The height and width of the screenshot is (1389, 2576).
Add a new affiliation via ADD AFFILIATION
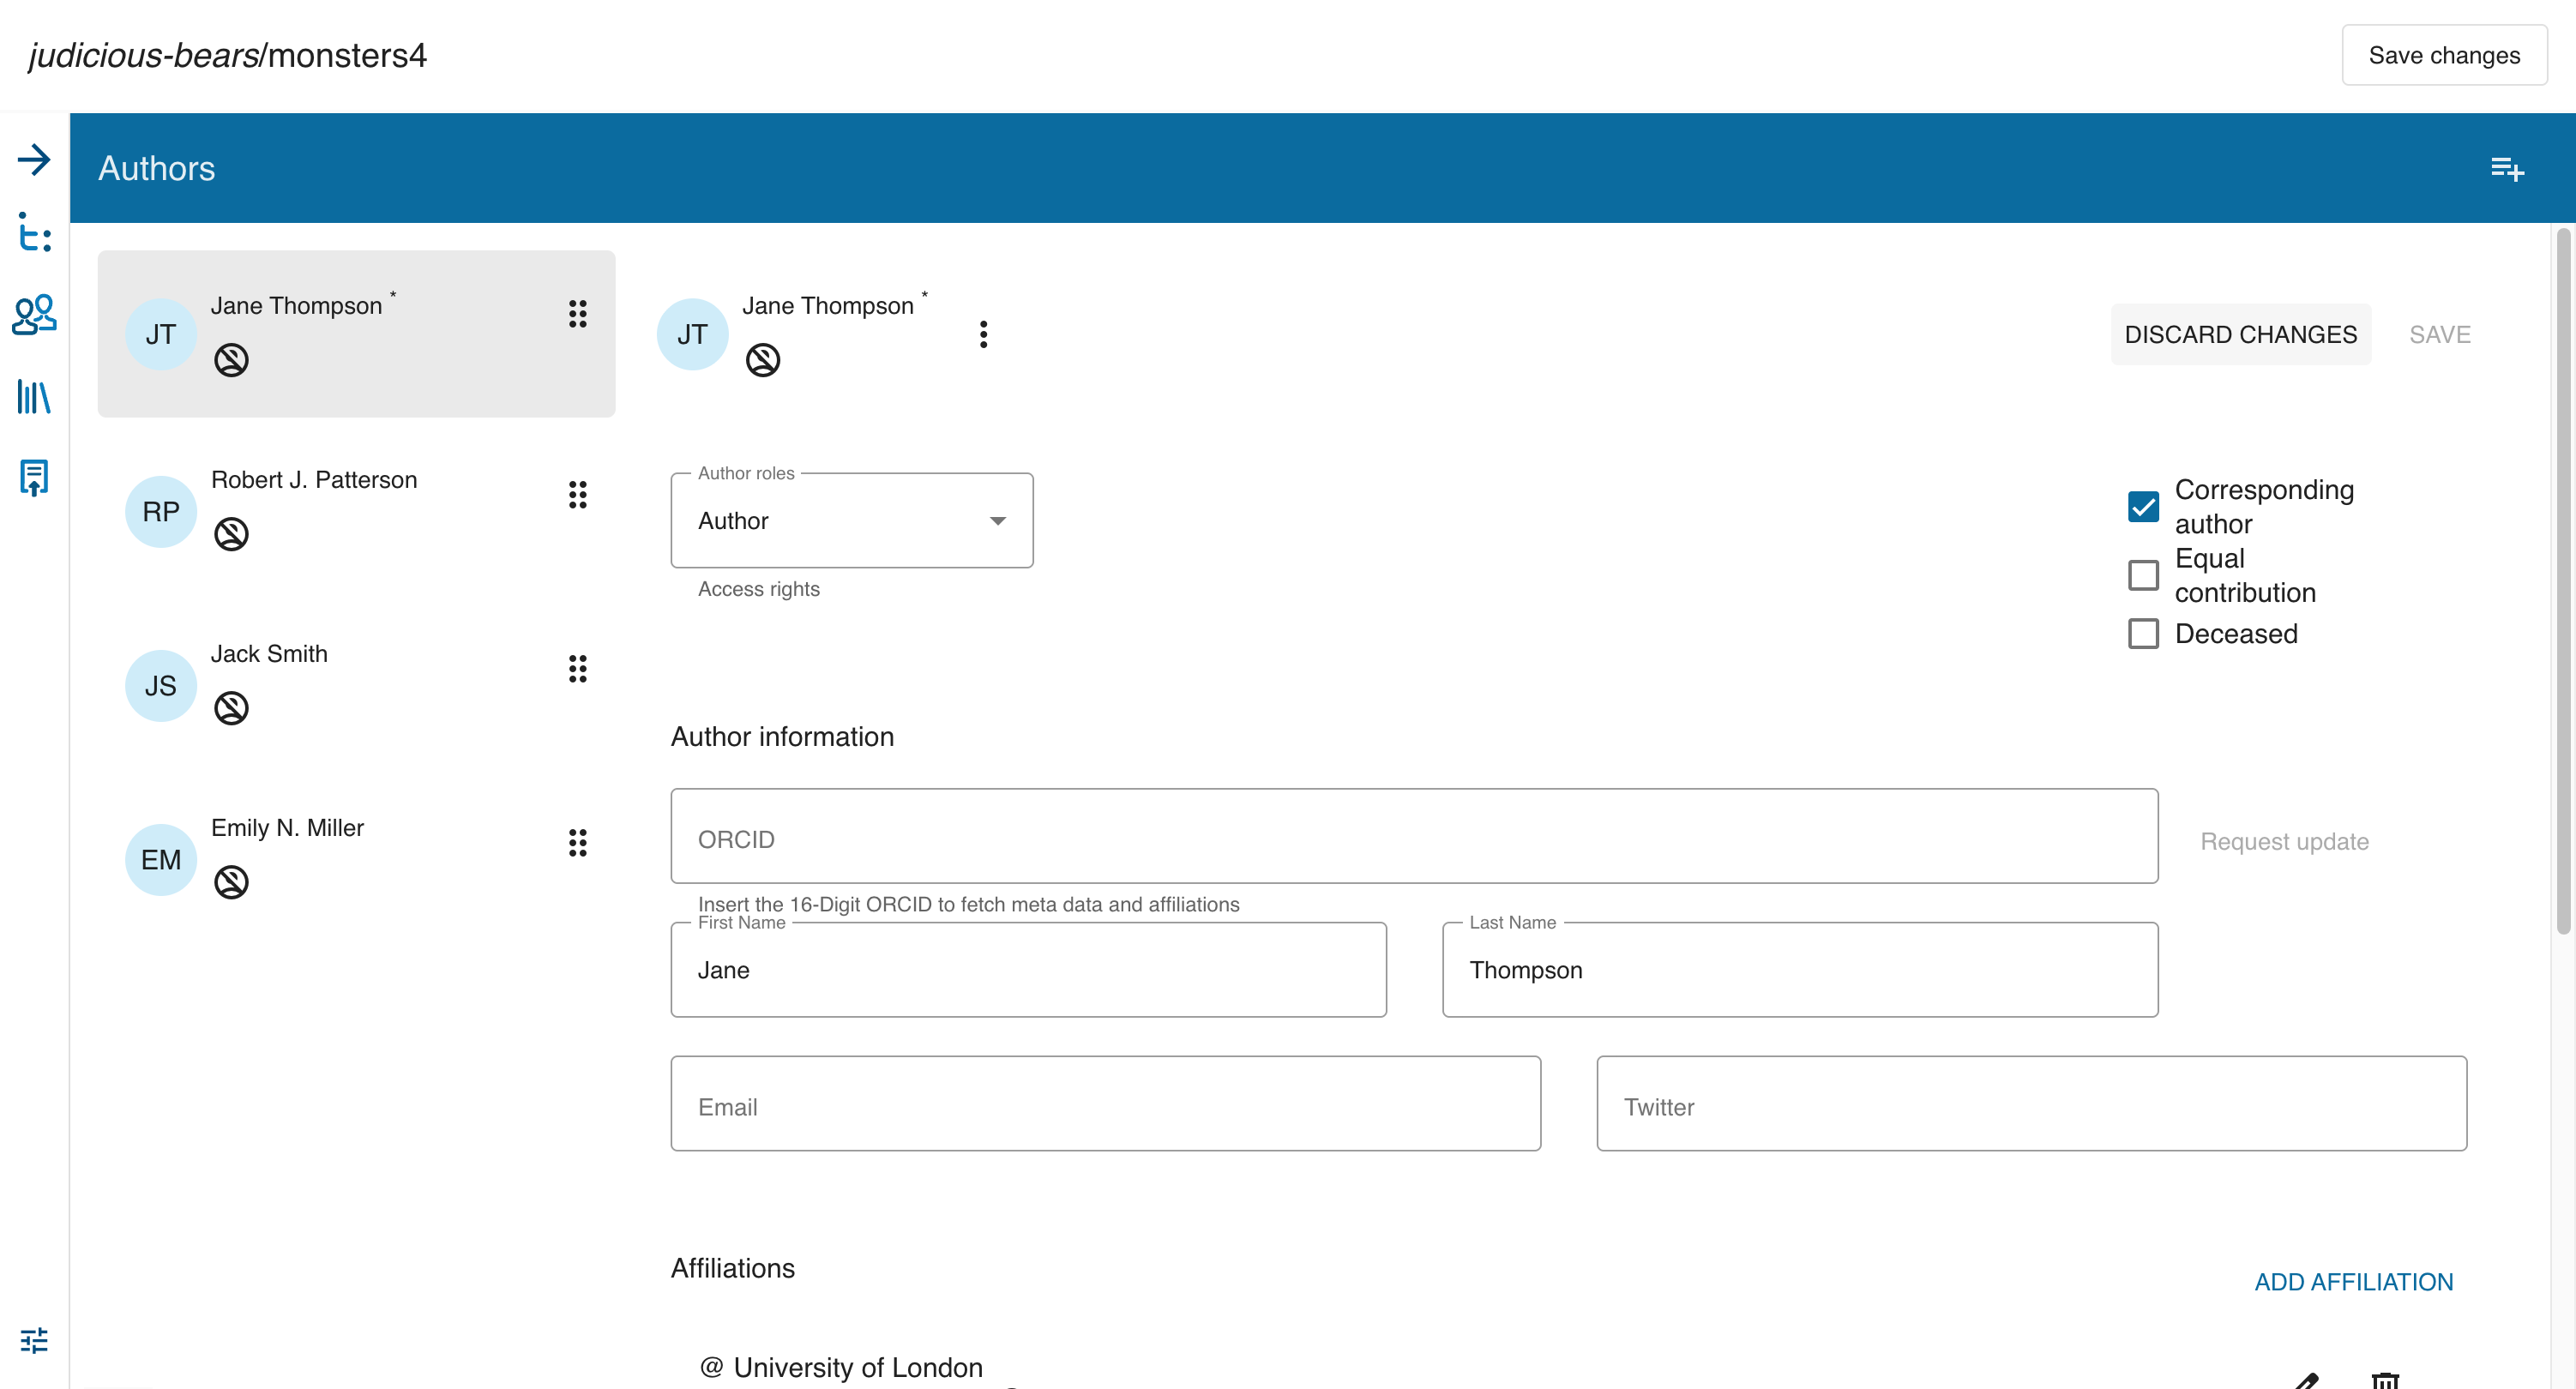coord(2352,1281)
